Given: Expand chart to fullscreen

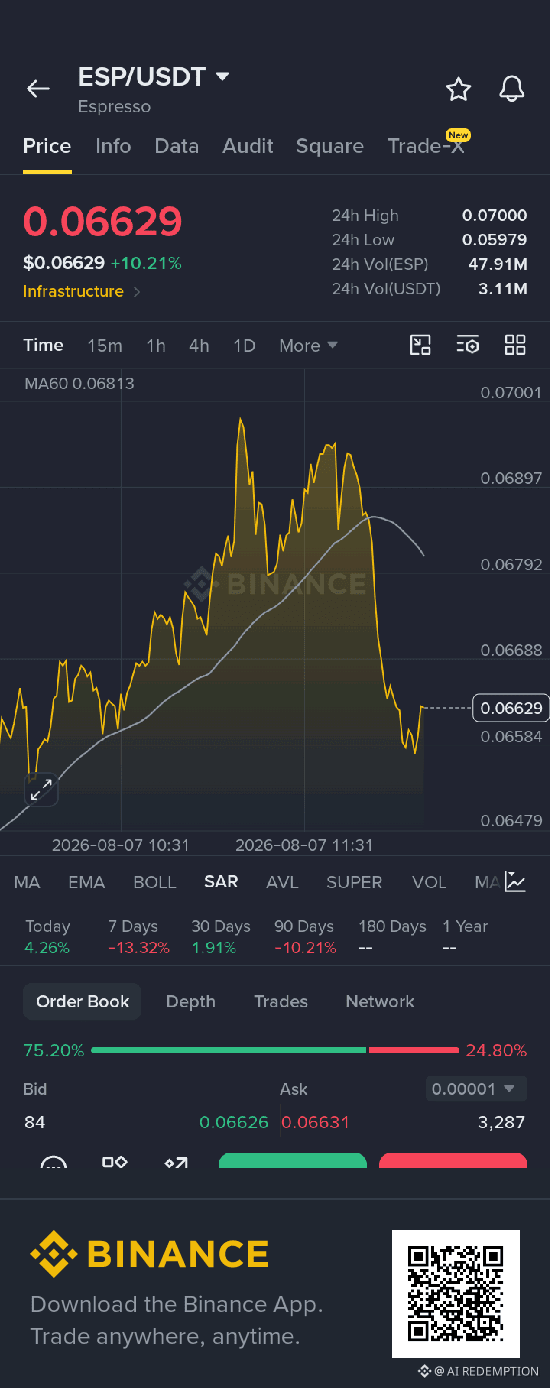Looking at the screenshot, I should click(41, 791).
